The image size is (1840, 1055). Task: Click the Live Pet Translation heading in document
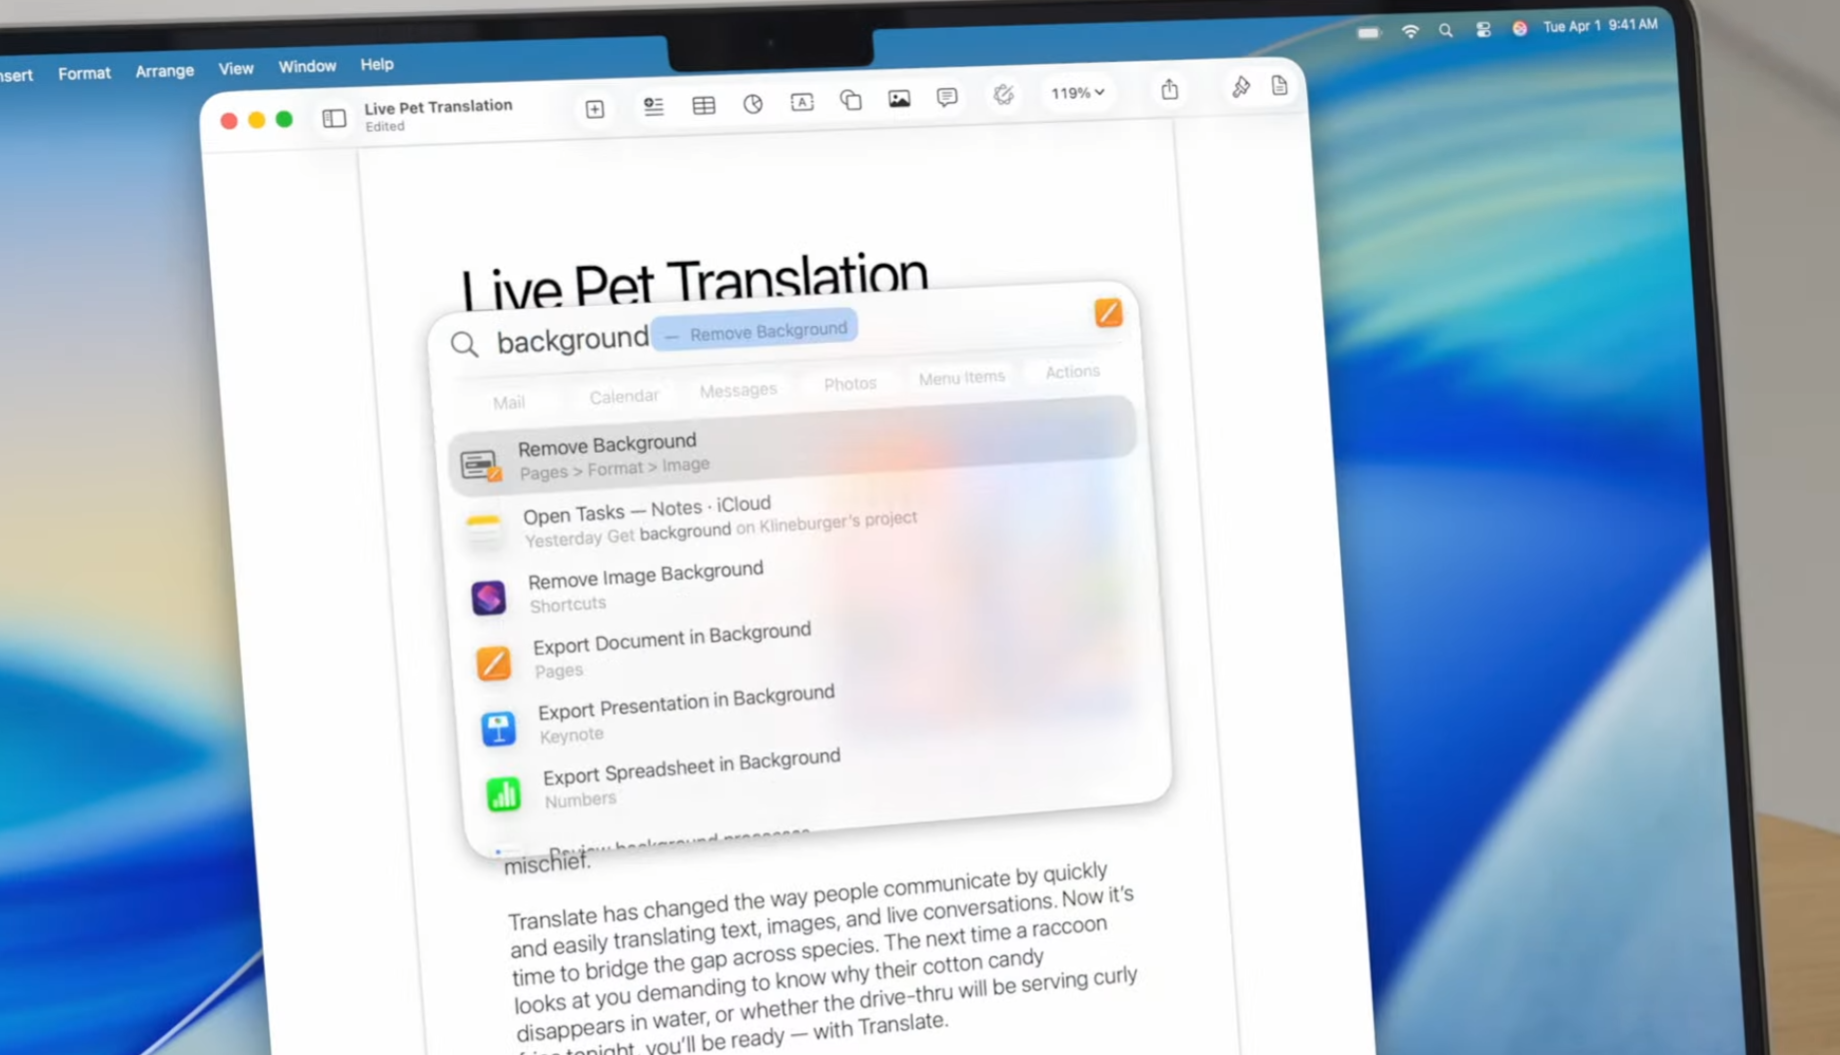pyautogui.click(x=694, y=282)
